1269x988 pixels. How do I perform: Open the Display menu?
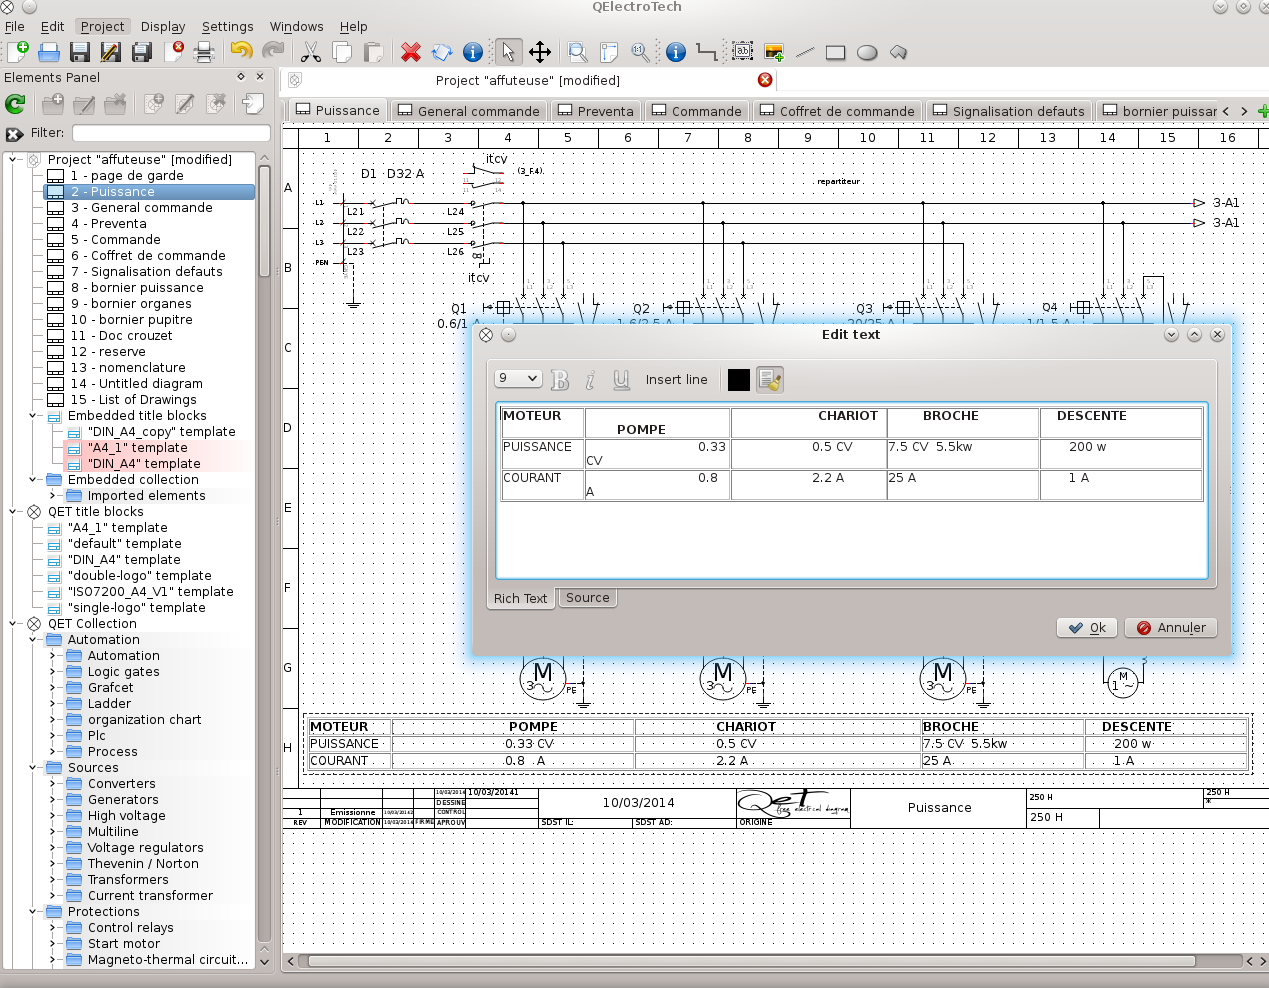pos(162,27)
